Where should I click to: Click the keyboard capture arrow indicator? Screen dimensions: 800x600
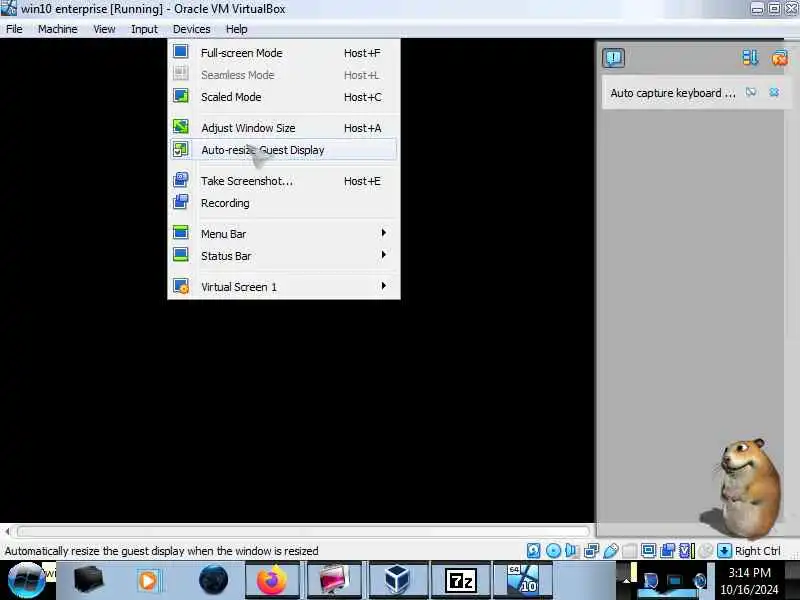[724, 551]
